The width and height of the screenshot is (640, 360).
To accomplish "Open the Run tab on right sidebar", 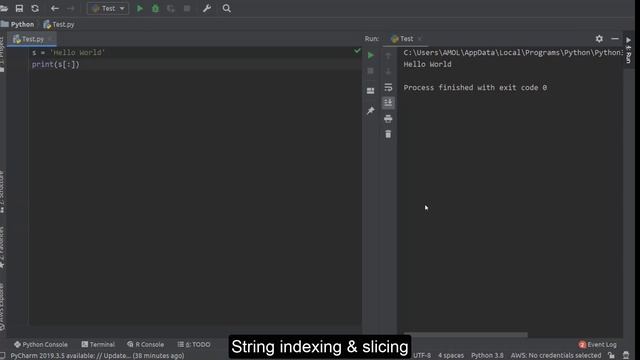I will click(x=628, y=51).
